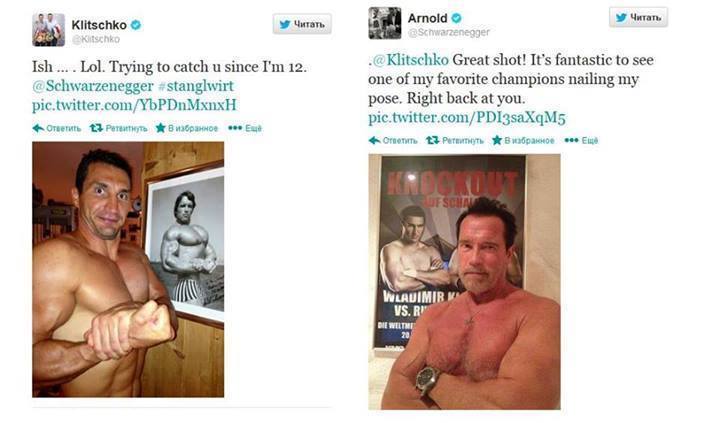Open More options under Klitschko's tweet
720x423 pixels.
[x=234, y=128]
